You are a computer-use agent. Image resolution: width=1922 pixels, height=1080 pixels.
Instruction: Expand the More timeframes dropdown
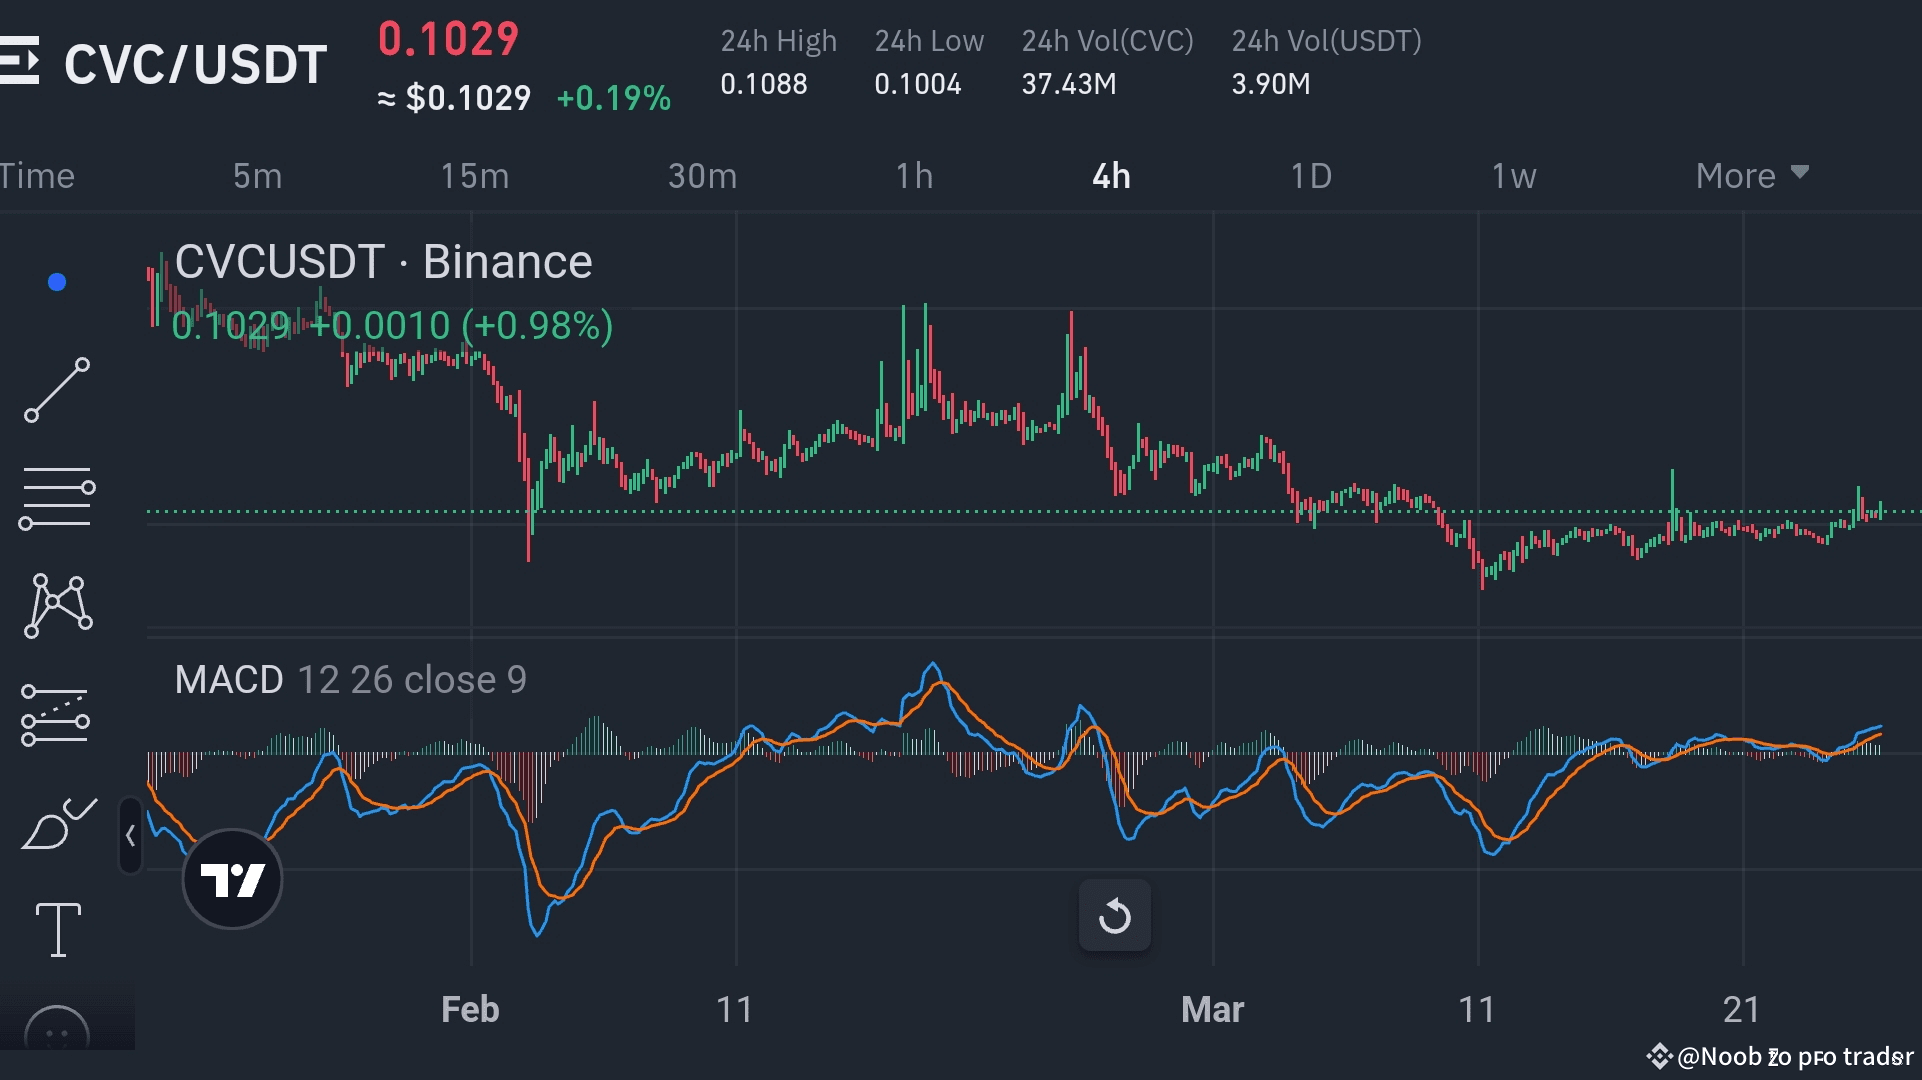[1751, 176]
